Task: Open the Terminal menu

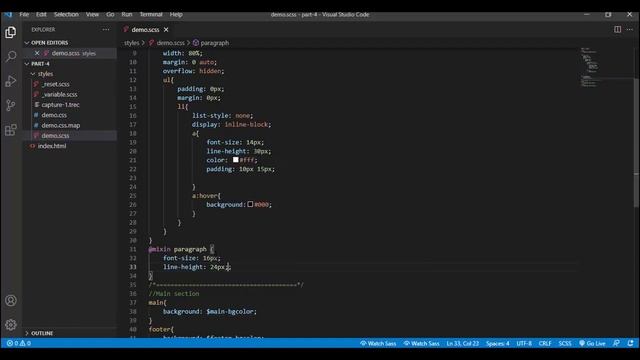Action: (x=151, y=14)
